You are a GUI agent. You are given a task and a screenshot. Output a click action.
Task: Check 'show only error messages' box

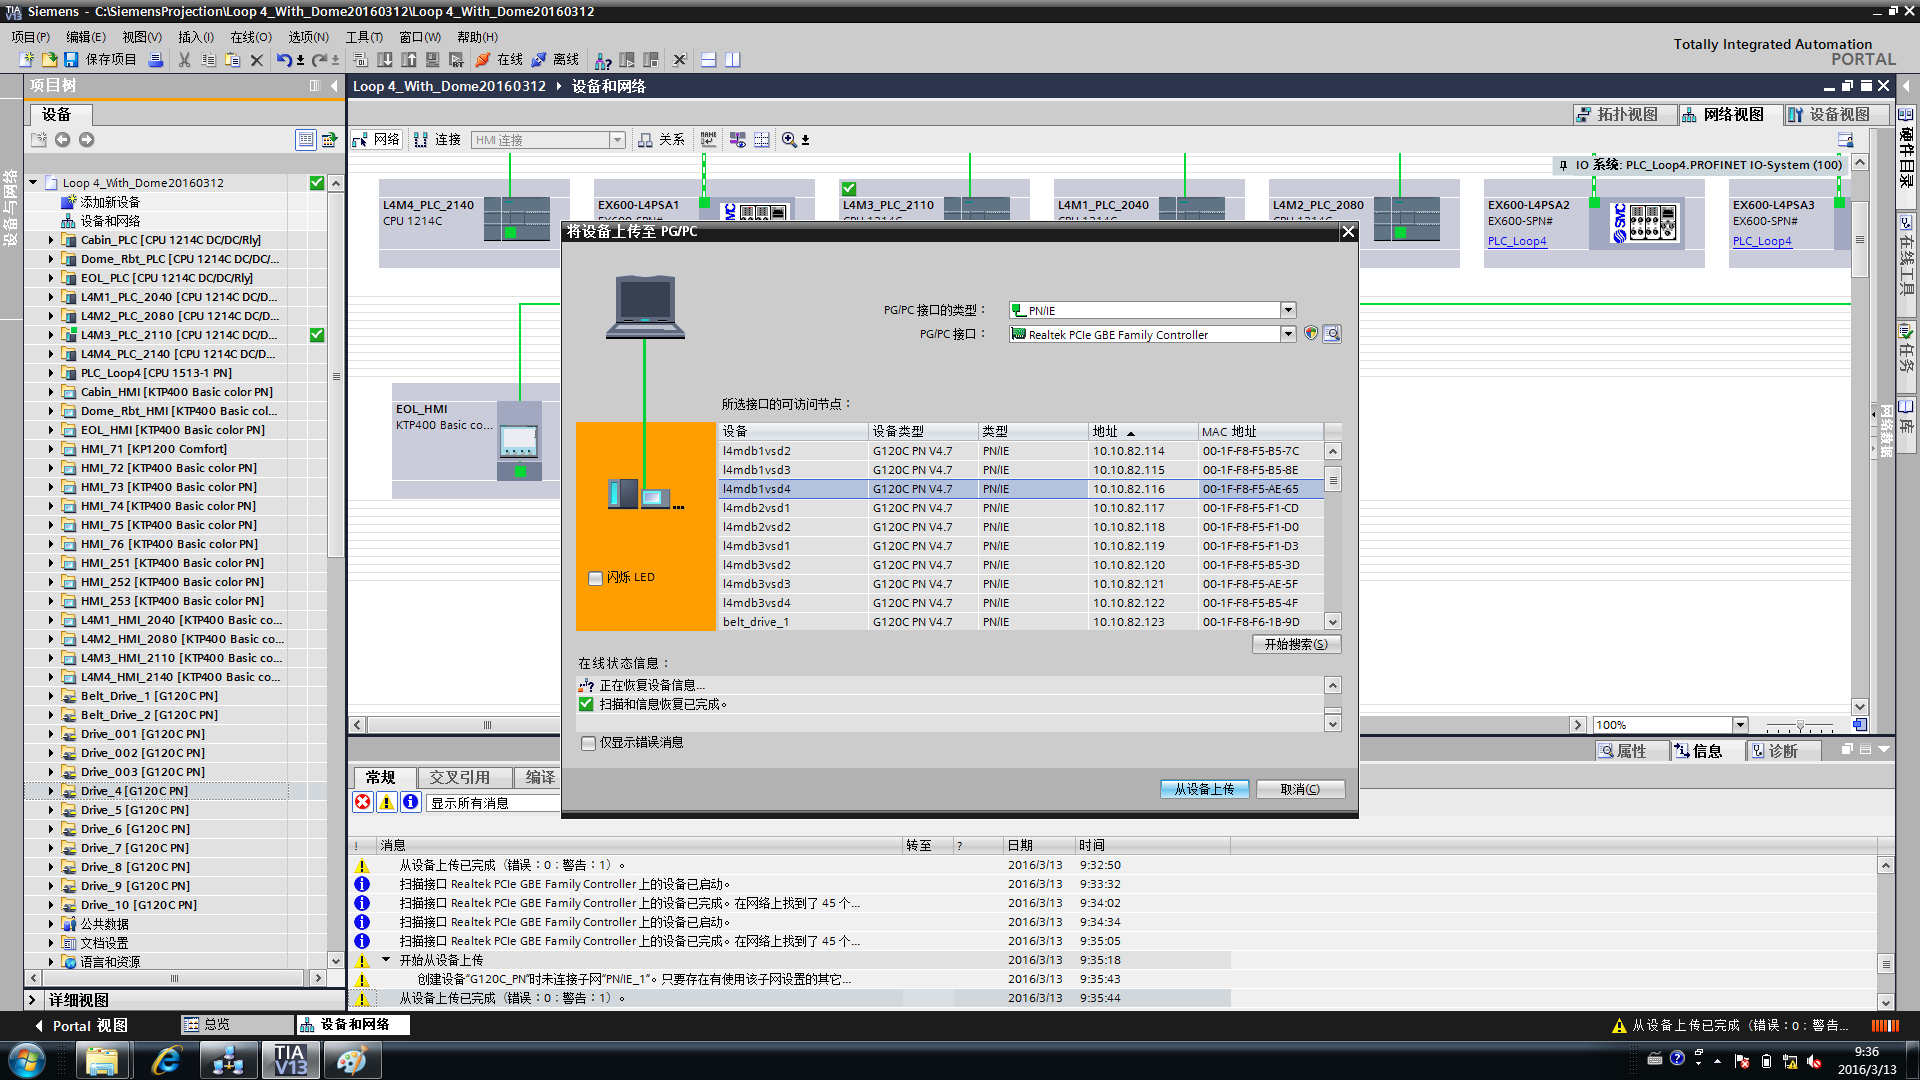coord(588,743)
